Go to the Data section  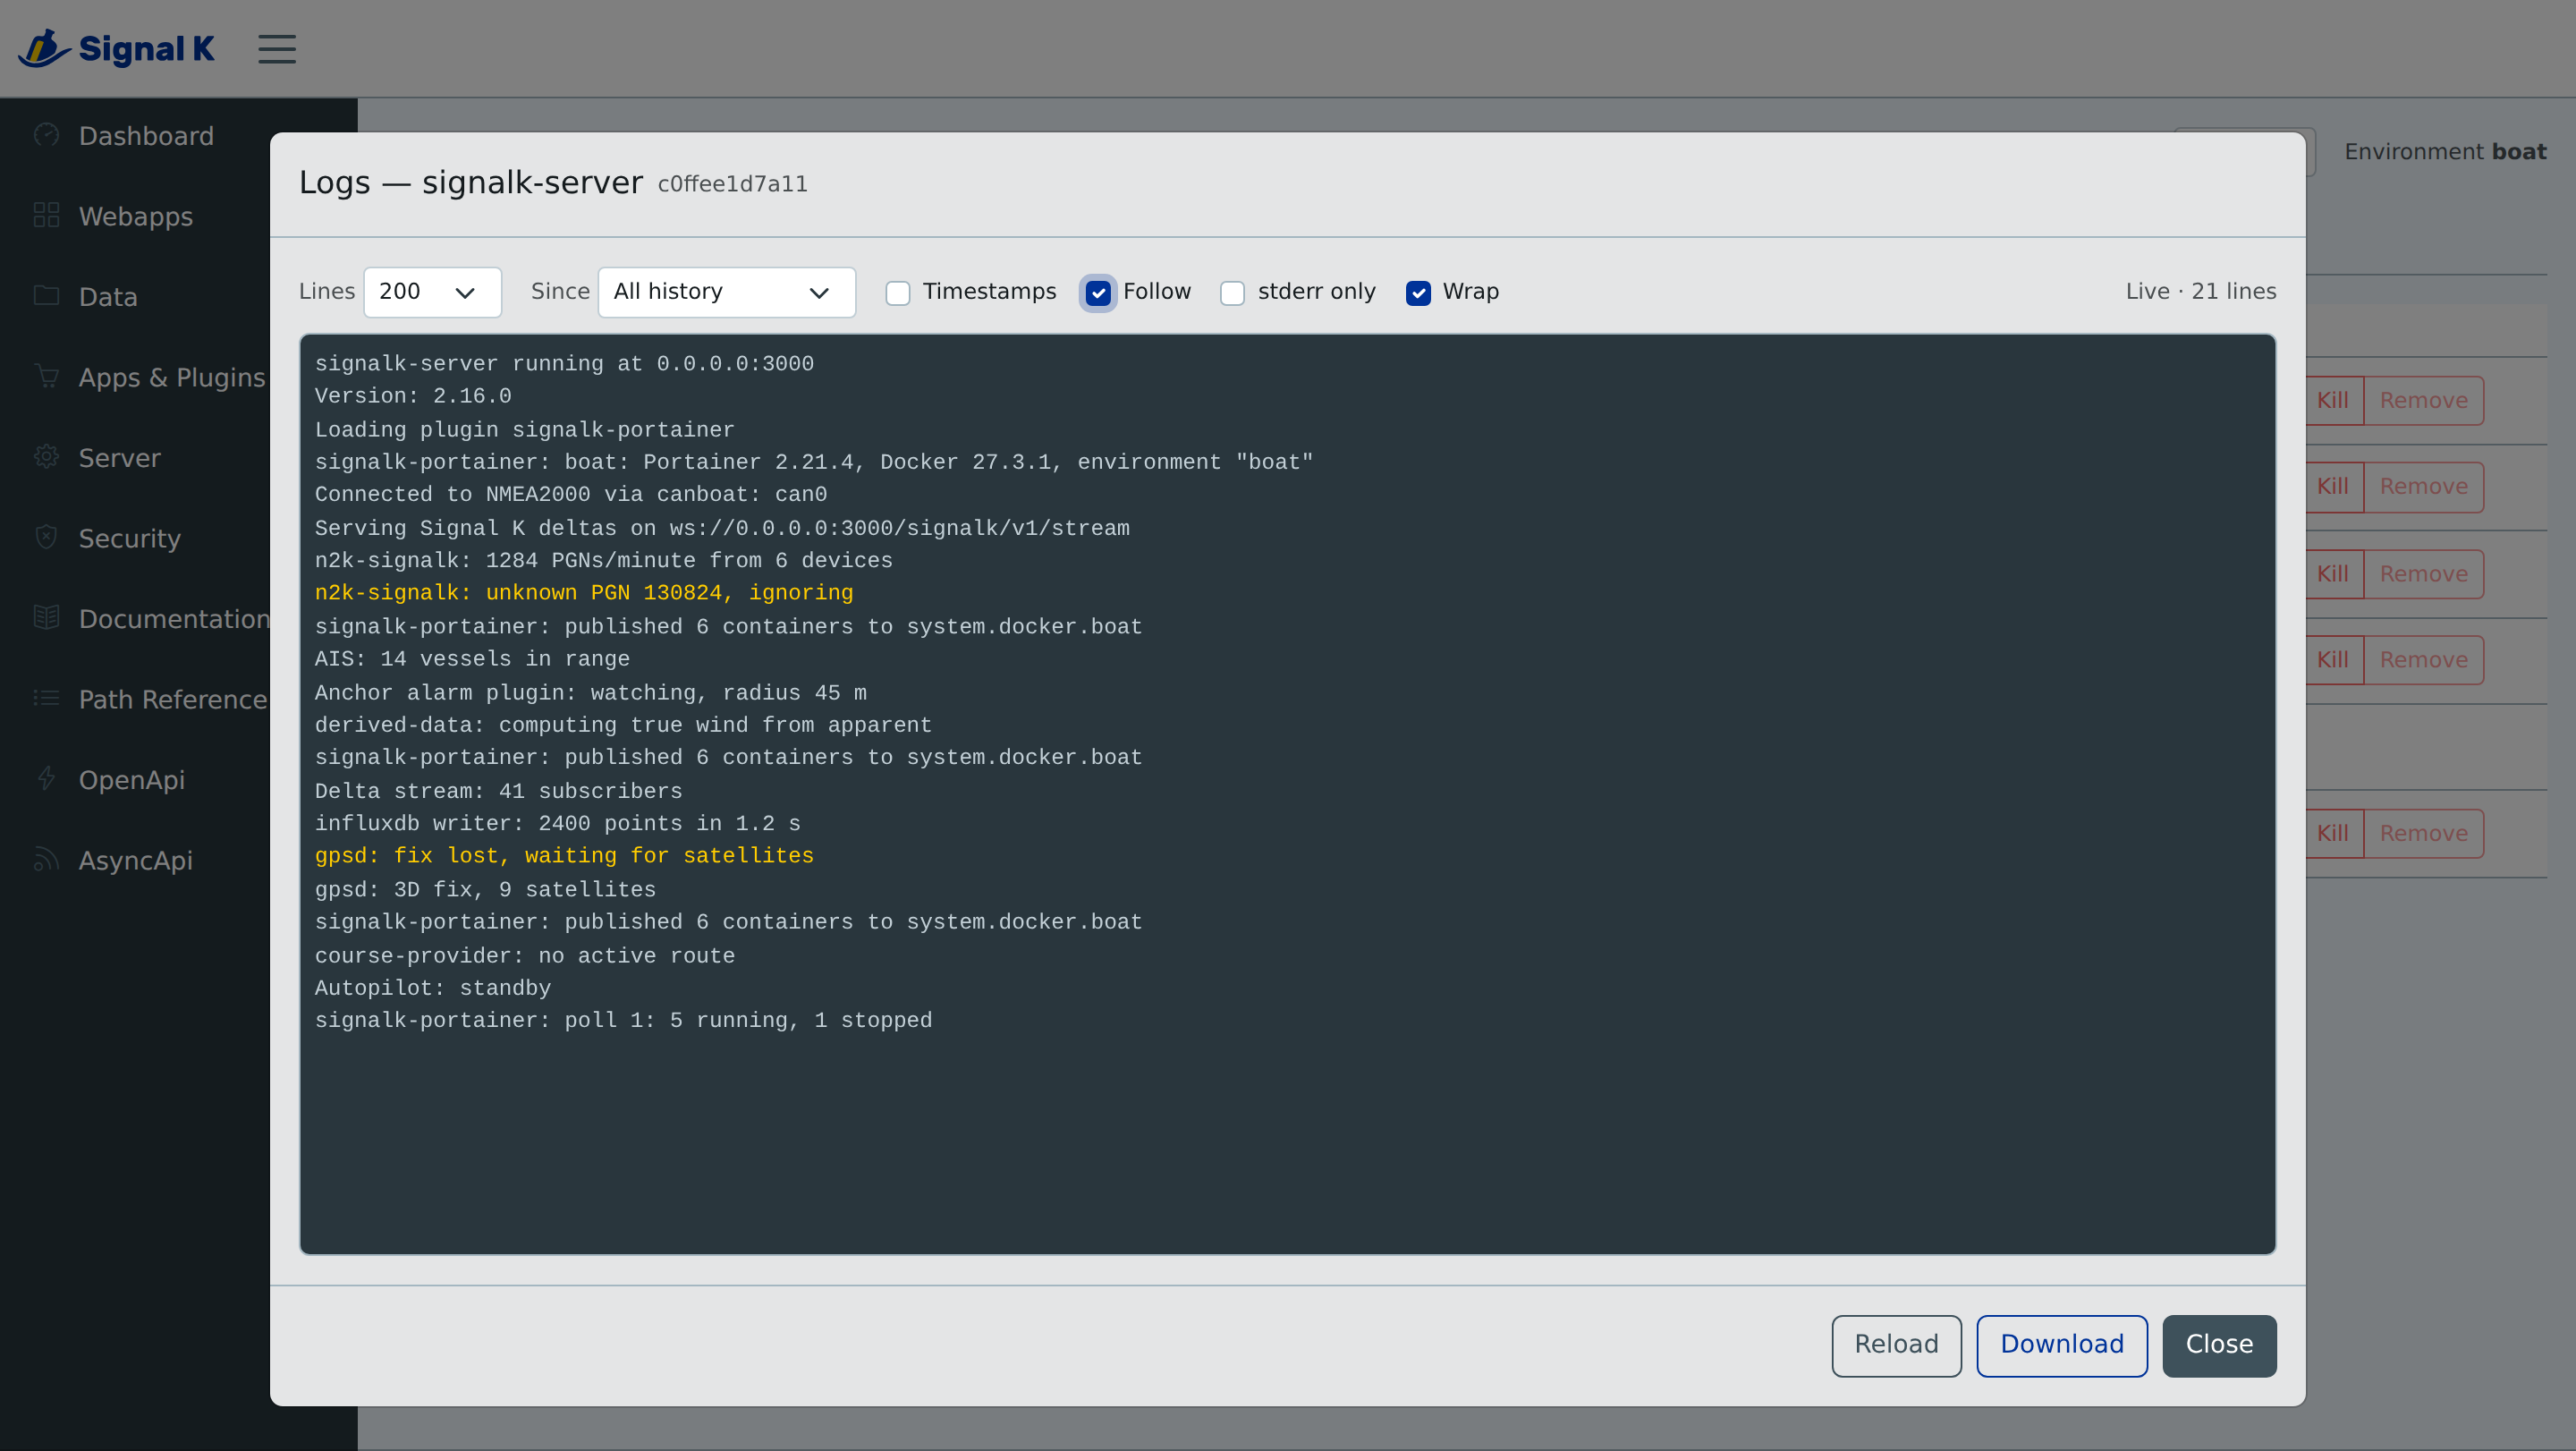108,297
